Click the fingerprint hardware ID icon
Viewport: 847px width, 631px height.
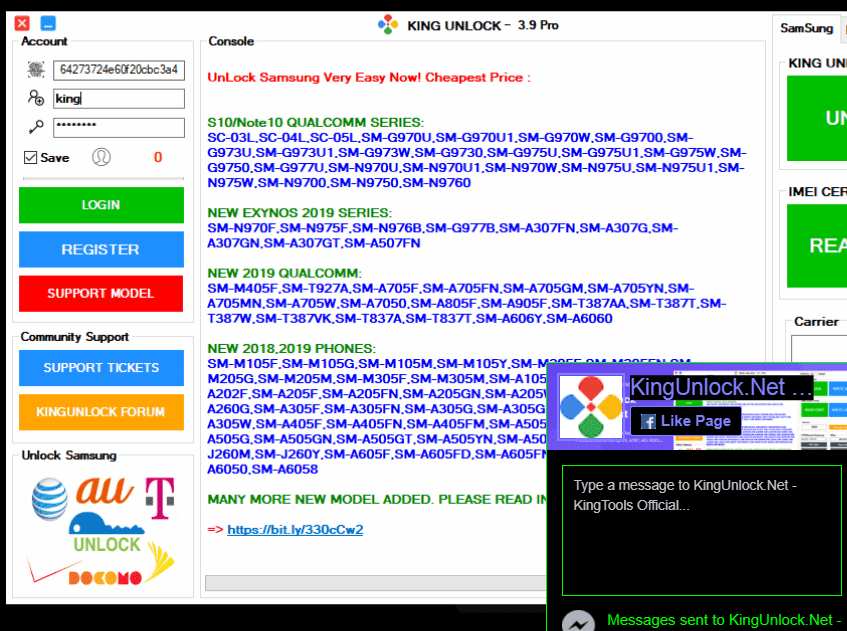point(36,69)
